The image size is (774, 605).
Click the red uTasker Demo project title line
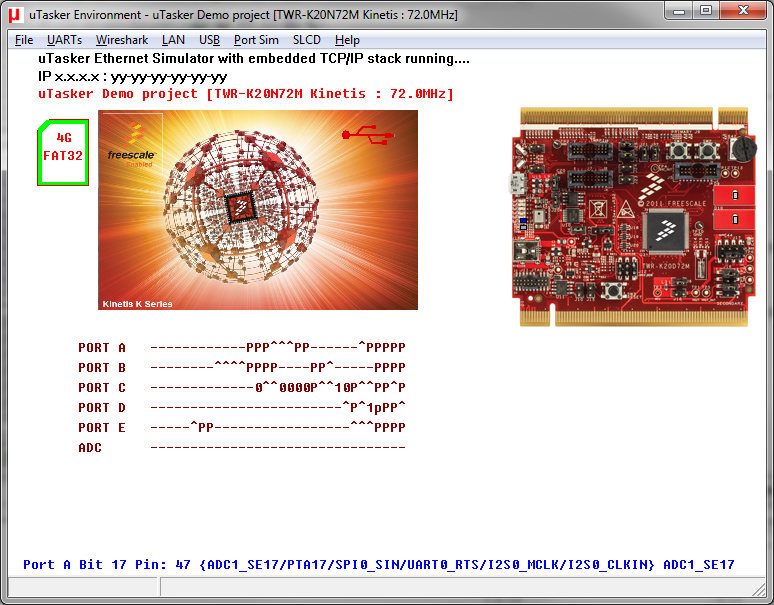click(246, 94)
